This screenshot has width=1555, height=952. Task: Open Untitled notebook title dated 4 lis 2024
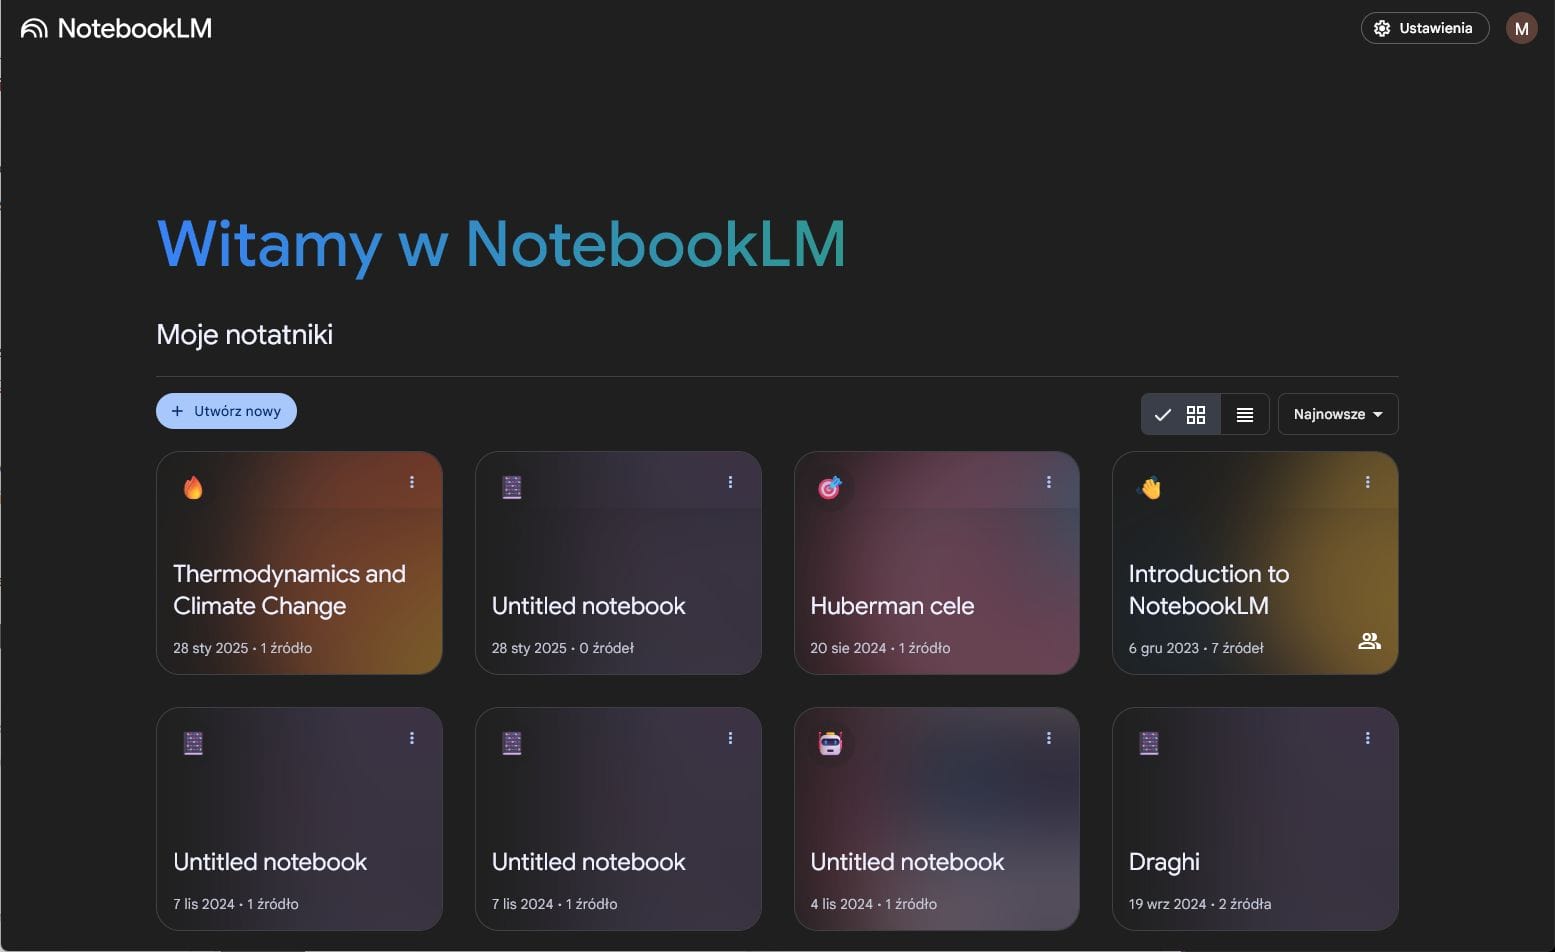click(907, 862)
